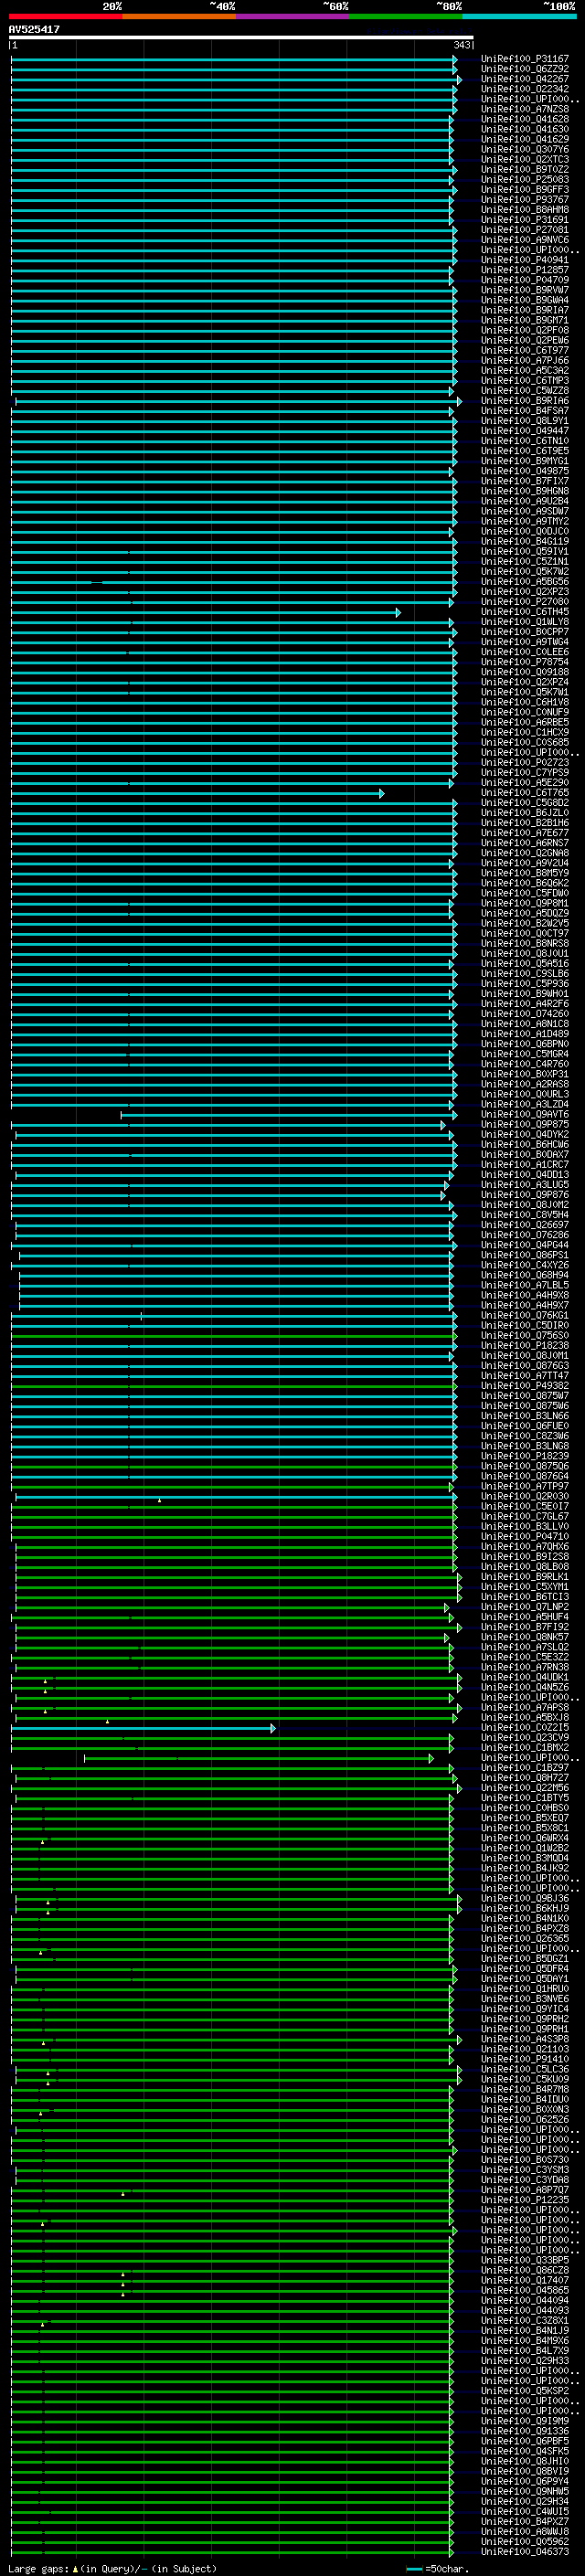Select the UniRef100_P91410 entry
585x2576 pixels.
click(x=525, y=2059)
